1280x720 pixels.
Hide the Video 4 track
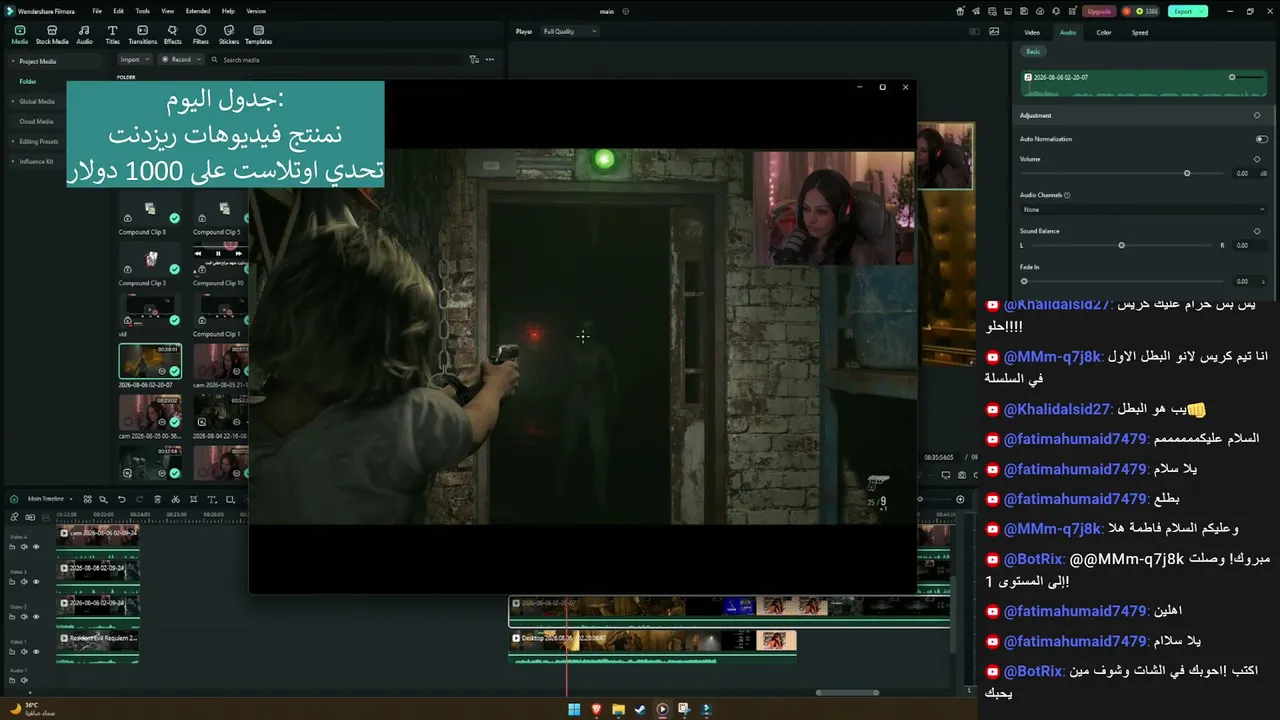point(36,547)
